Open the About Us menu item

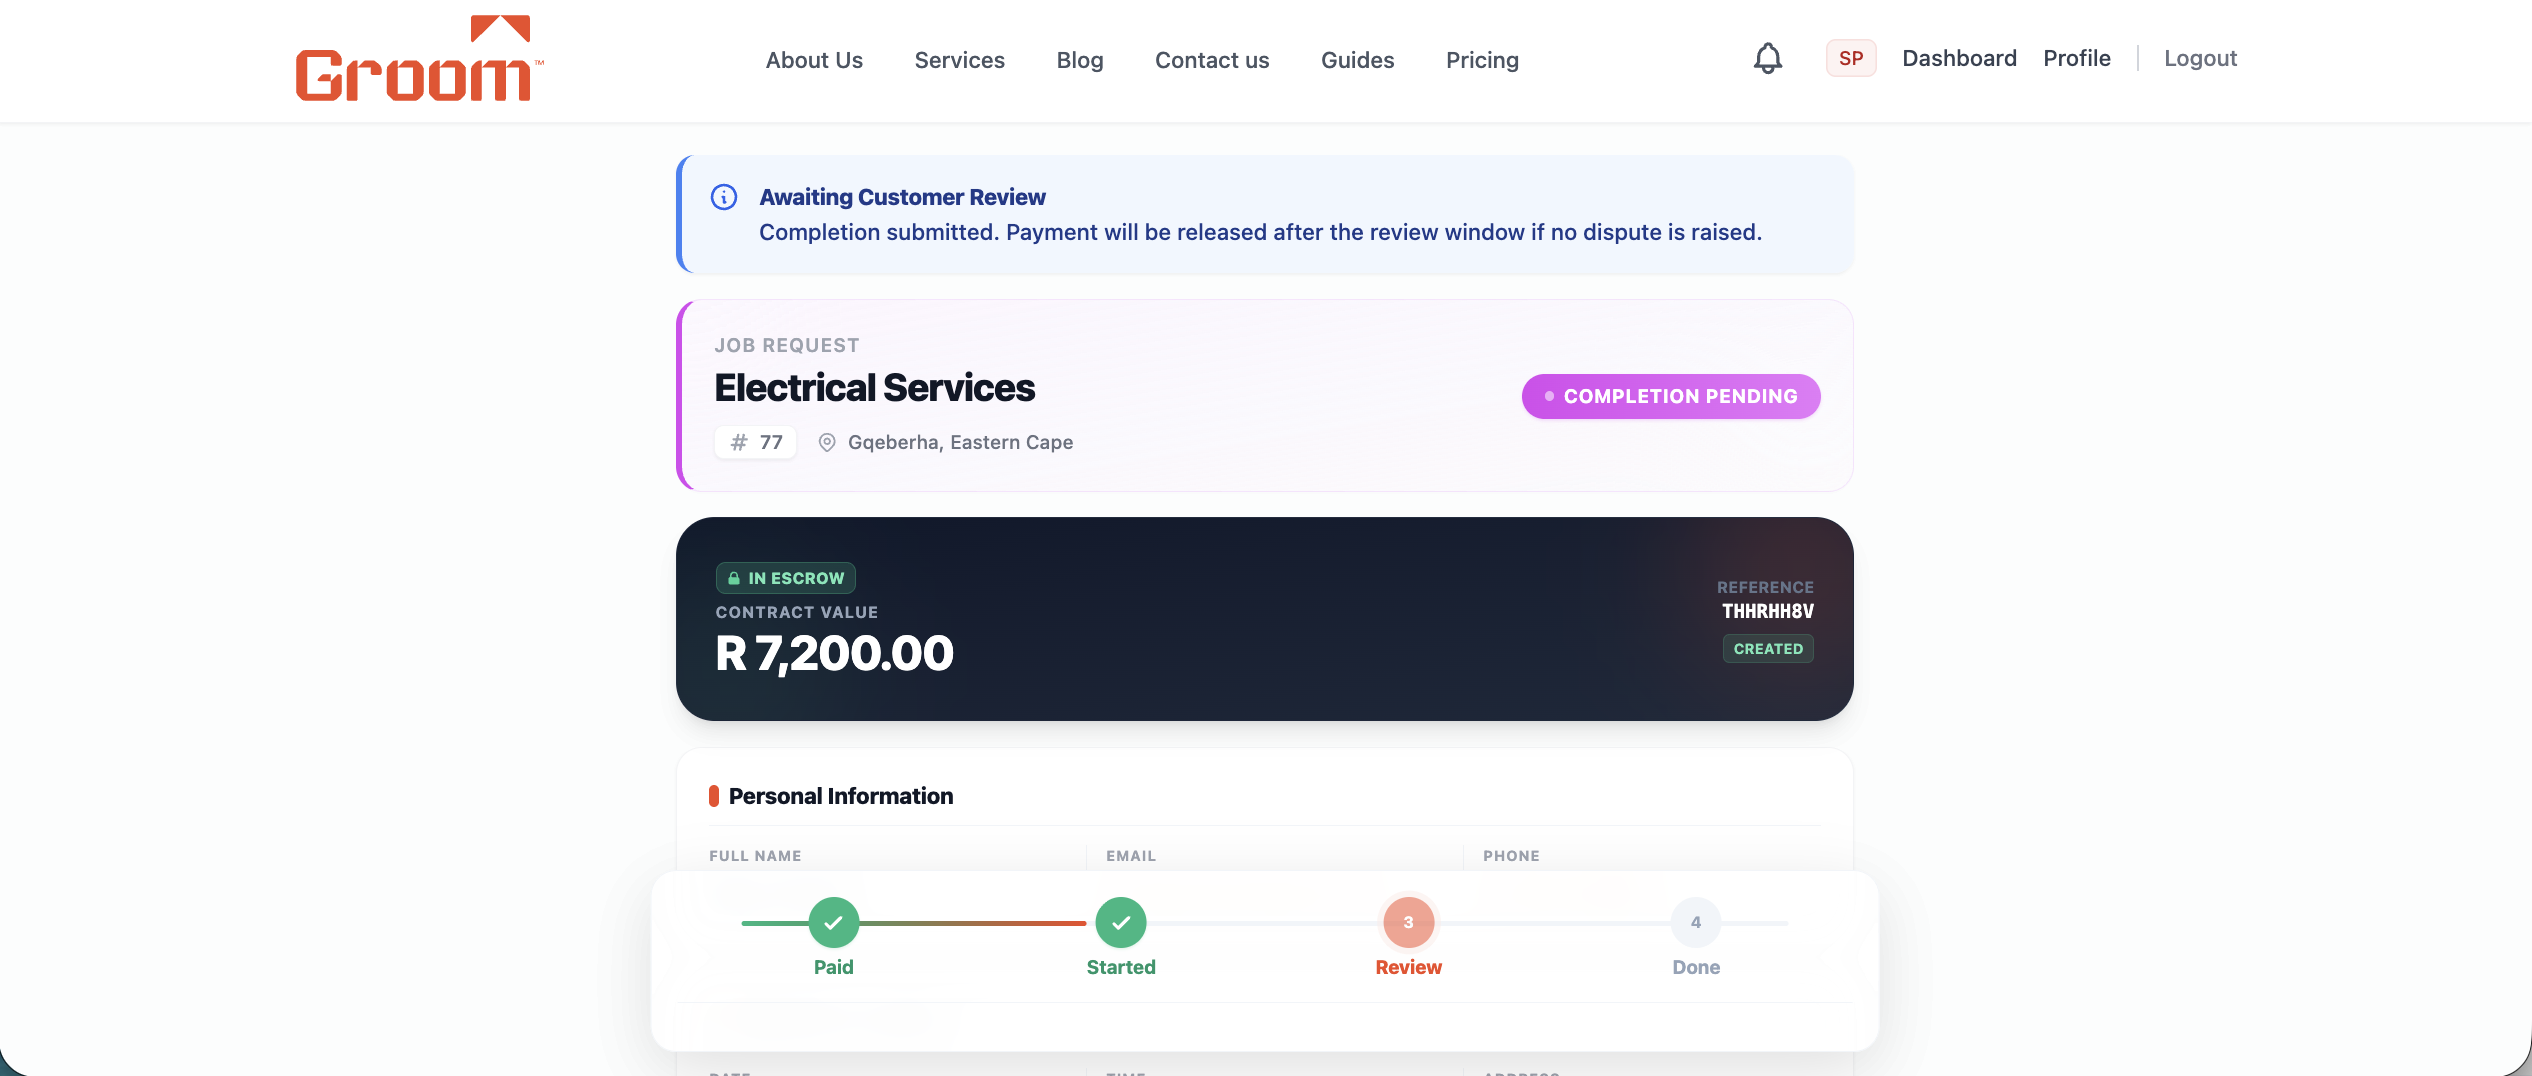(x=814, y=60)
